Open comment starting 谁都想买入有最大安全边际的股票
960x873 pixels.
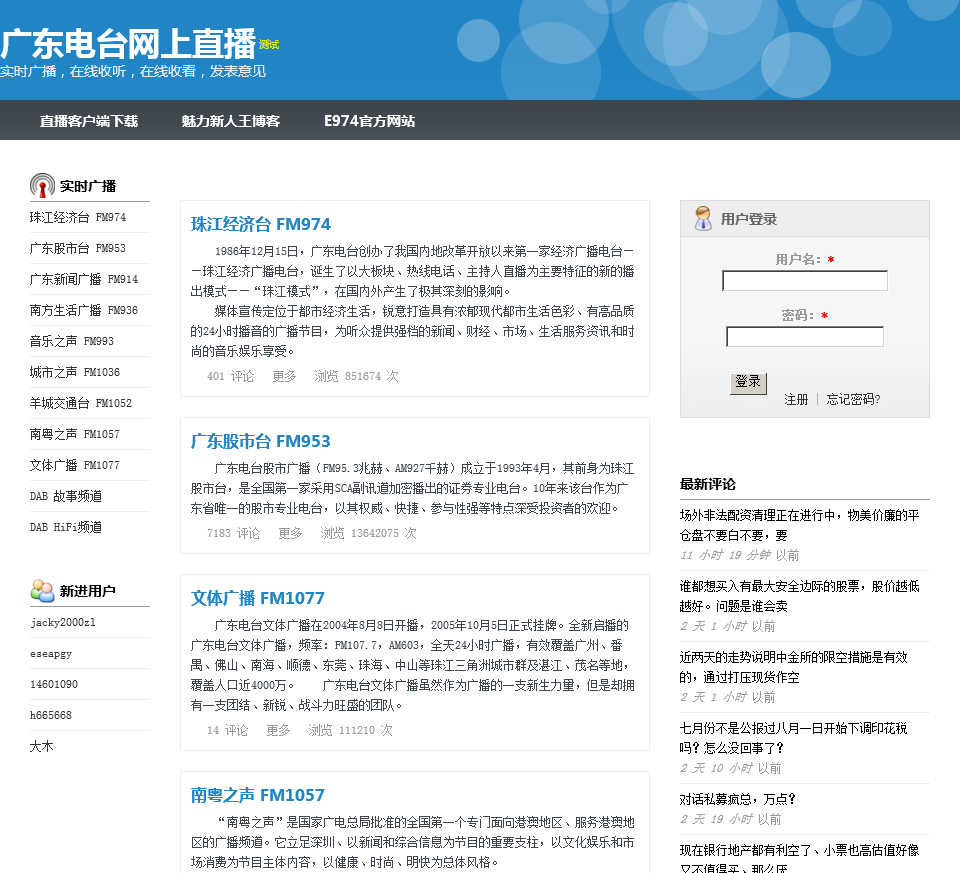tap(799, 596)
